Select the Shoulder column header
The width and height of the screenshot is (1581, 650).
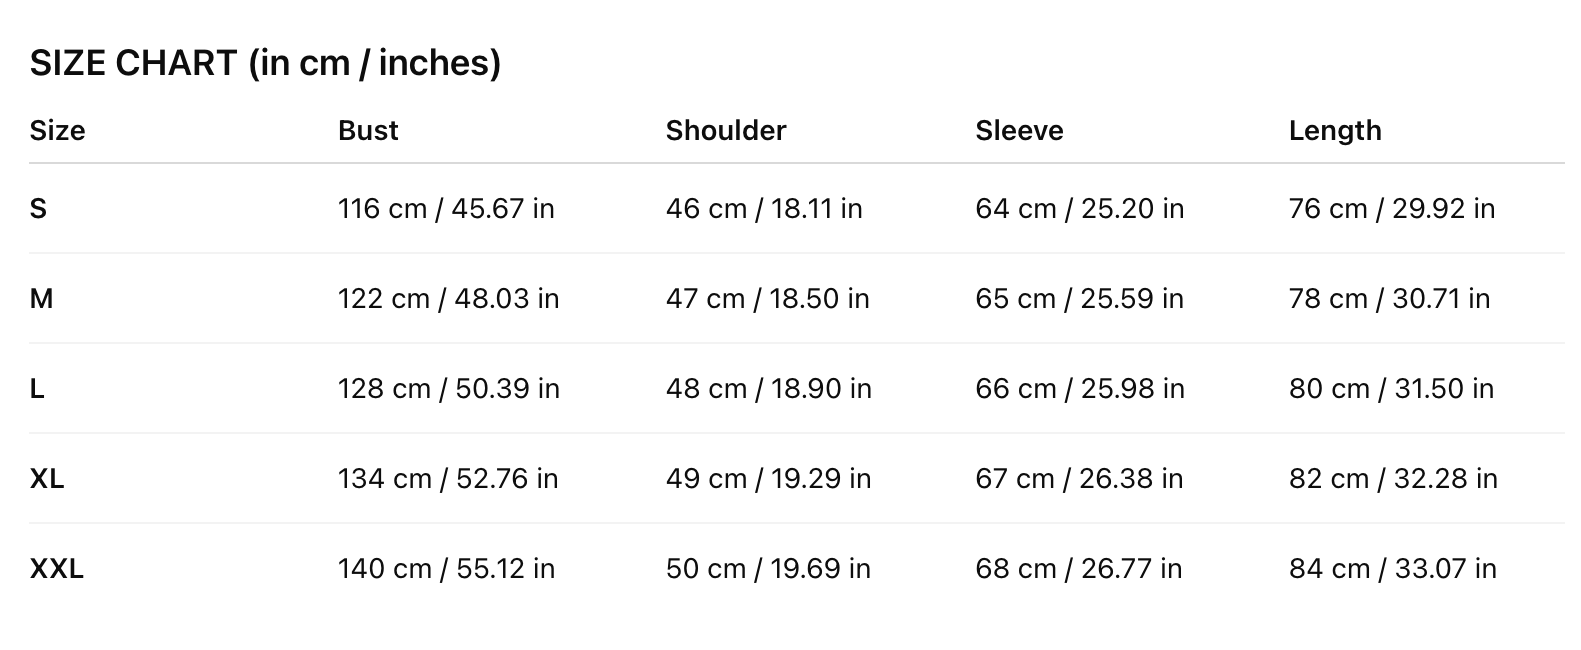(726, 131)
